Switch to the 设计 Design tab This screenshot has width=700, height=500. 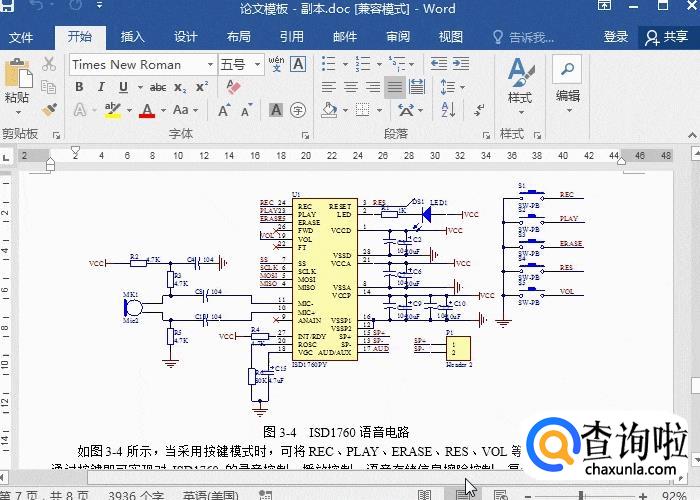coord(185,37)
